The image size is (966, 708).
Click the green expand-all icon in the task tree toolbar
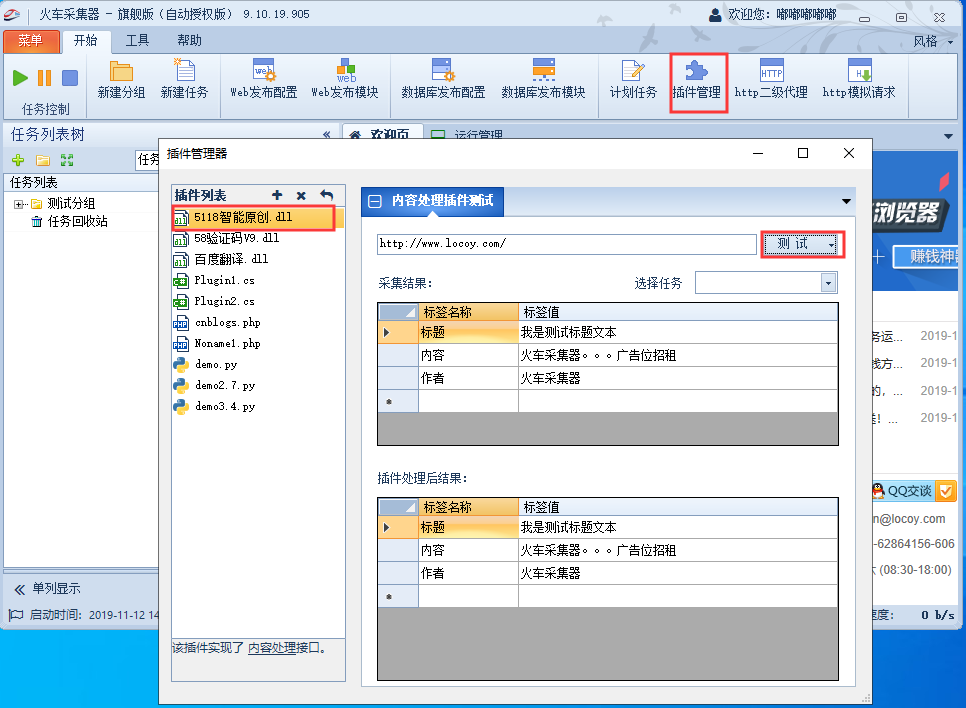[x=67, y=160]
